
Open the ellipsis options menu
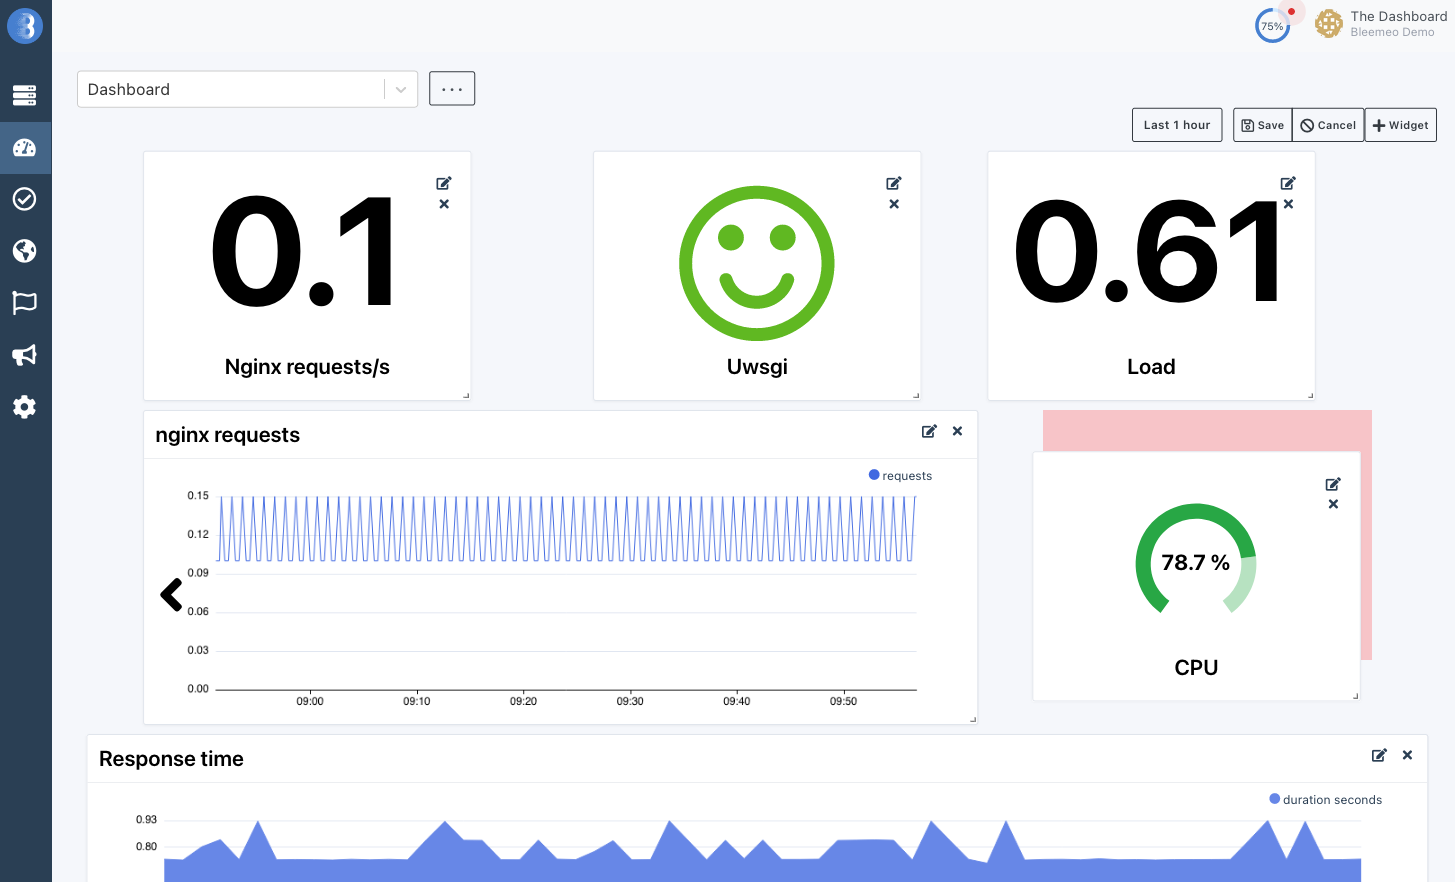[451, 88]
